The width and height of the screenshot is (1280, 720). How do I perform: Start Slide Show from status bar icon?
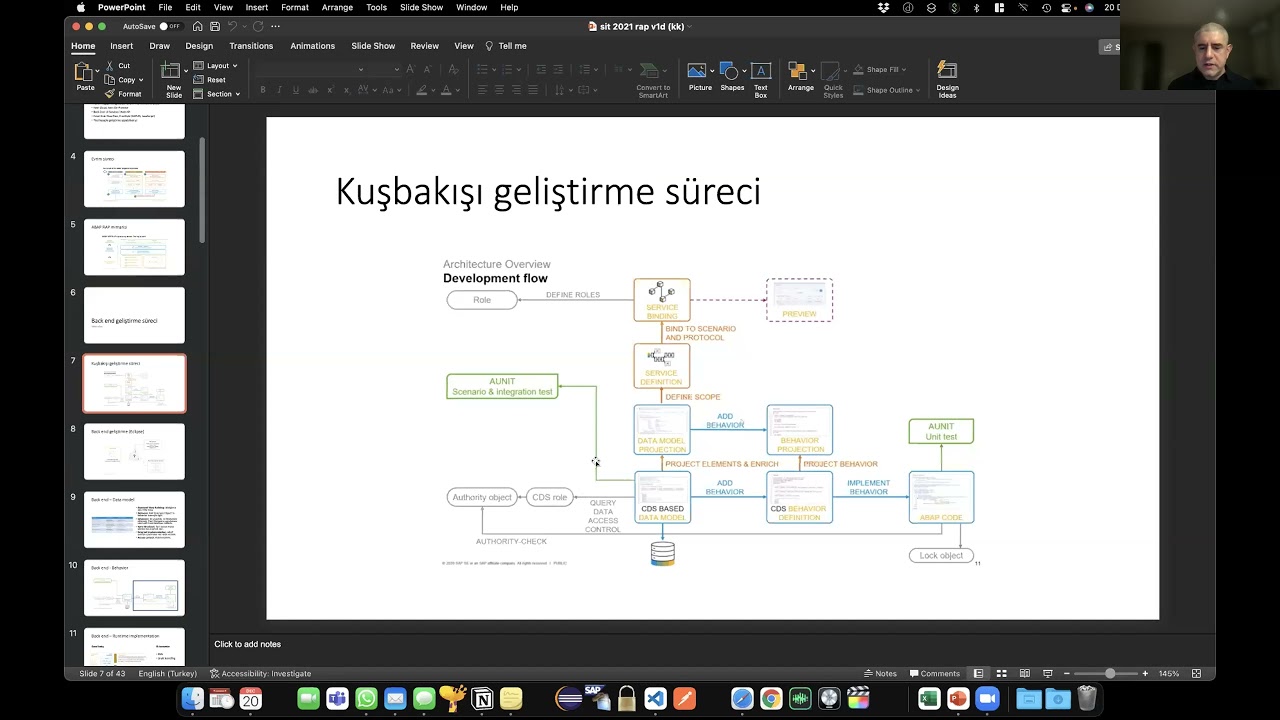1047,673
